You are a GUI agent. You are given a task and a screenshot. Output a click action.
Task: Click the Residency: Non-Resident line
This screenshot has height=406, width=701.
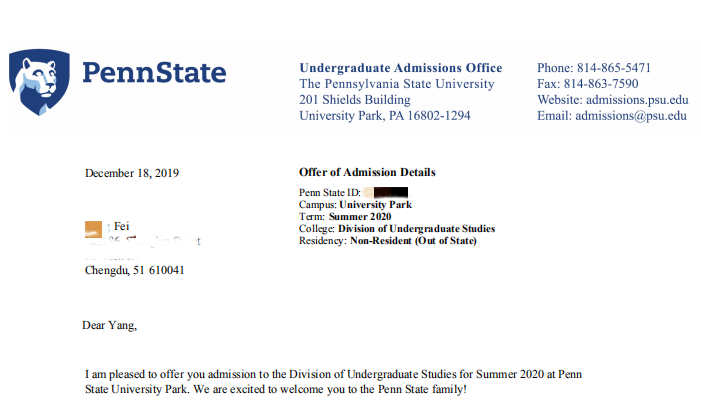coord(388,240)
